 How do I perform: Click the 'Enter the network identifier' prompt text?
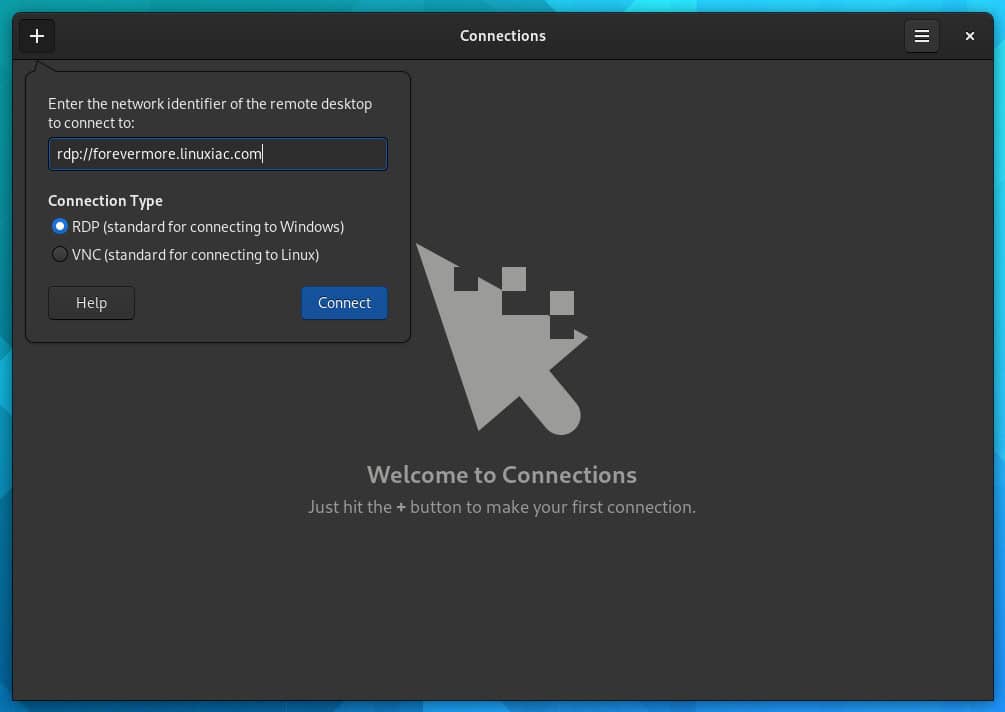click(x=210, y=113)
